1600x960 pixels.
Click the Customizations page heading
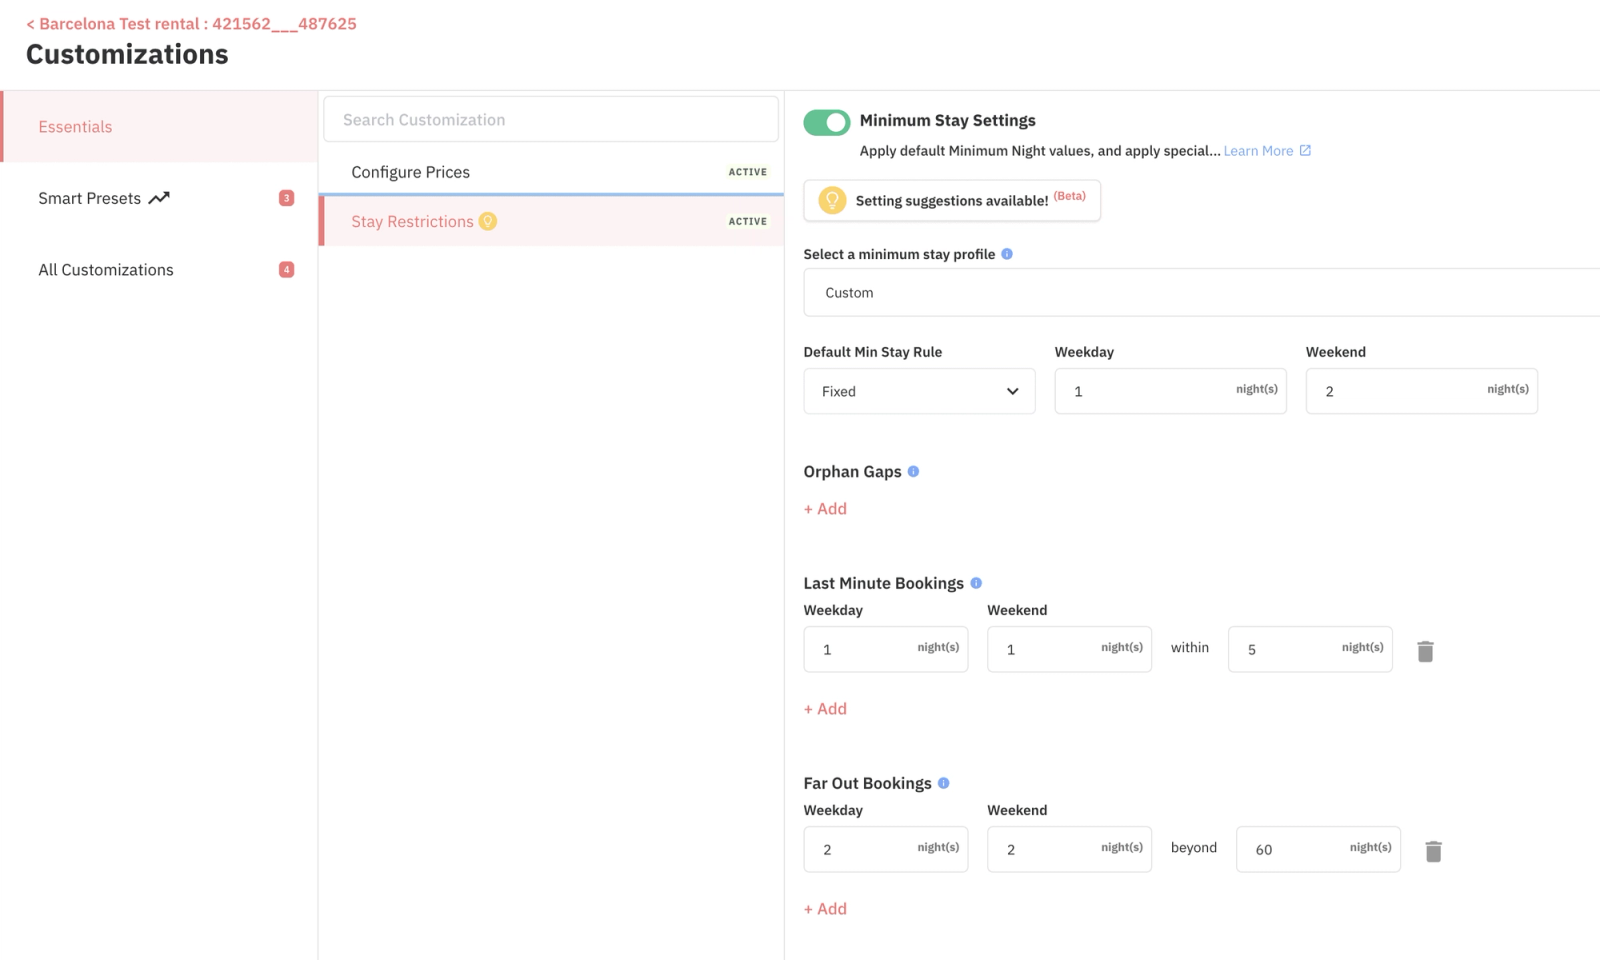click(x=127, y=54)
